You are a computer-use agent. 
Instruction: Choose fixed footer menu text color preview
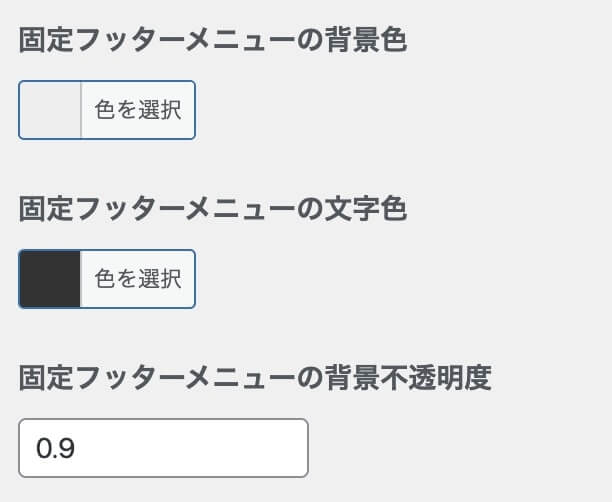pos(50,279)
